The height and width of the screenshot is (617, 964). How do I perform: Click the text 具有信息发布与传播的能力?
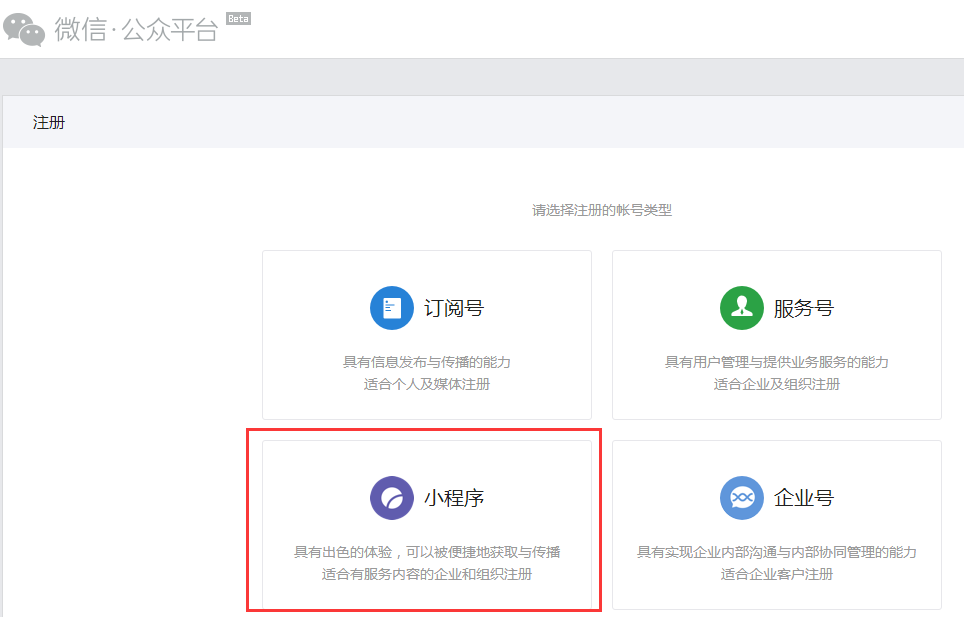click(x=427, y=362)
